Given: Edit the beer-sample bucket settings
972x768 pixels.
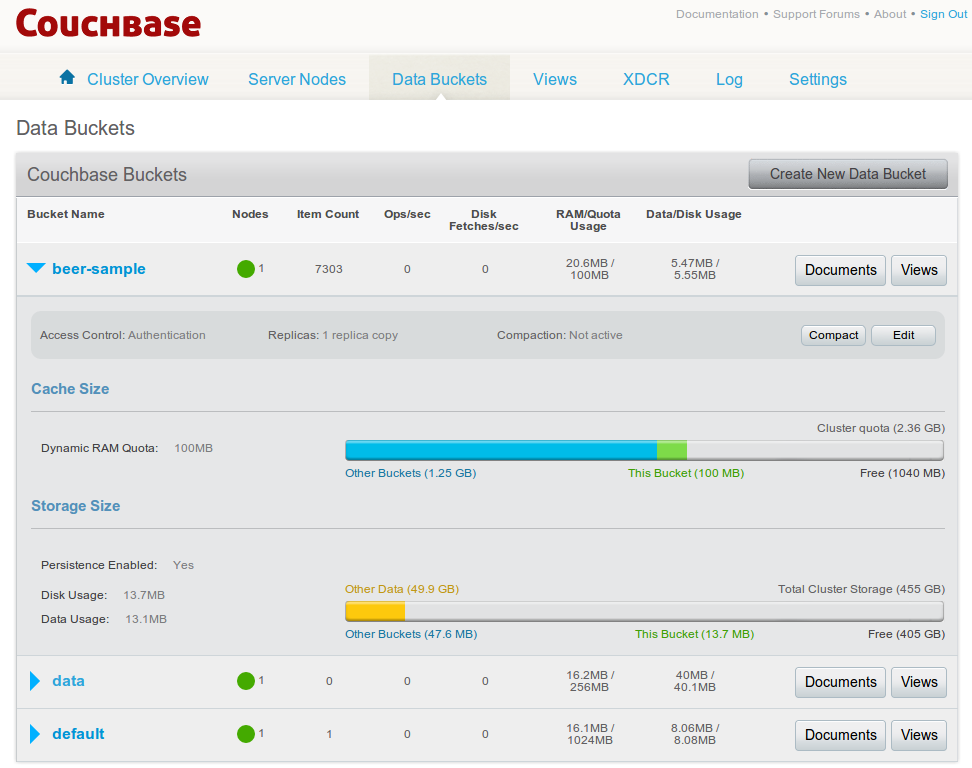Looking at the screenshot, I should pyautogui.click(x=903, y=335).
